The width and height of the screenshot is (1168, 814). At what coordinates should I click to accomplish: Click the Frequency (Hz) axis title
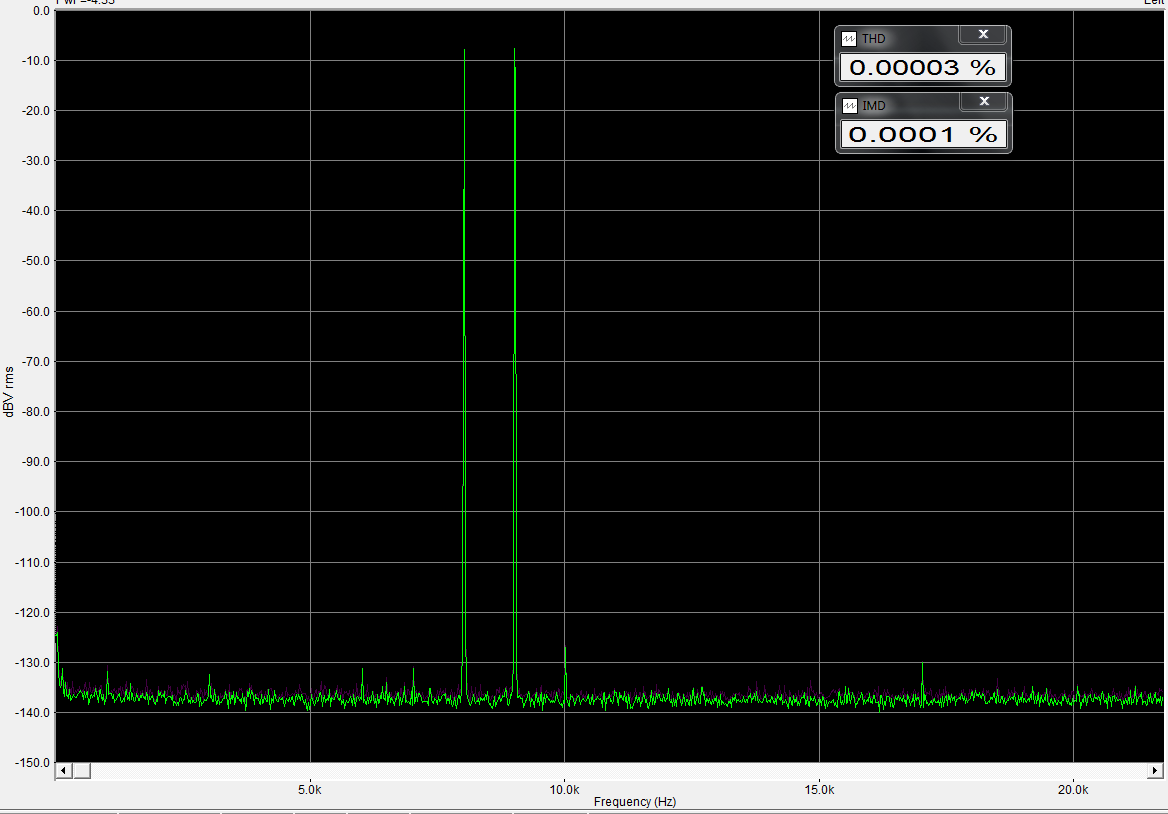pyautogui.click(x=635, y=802)
